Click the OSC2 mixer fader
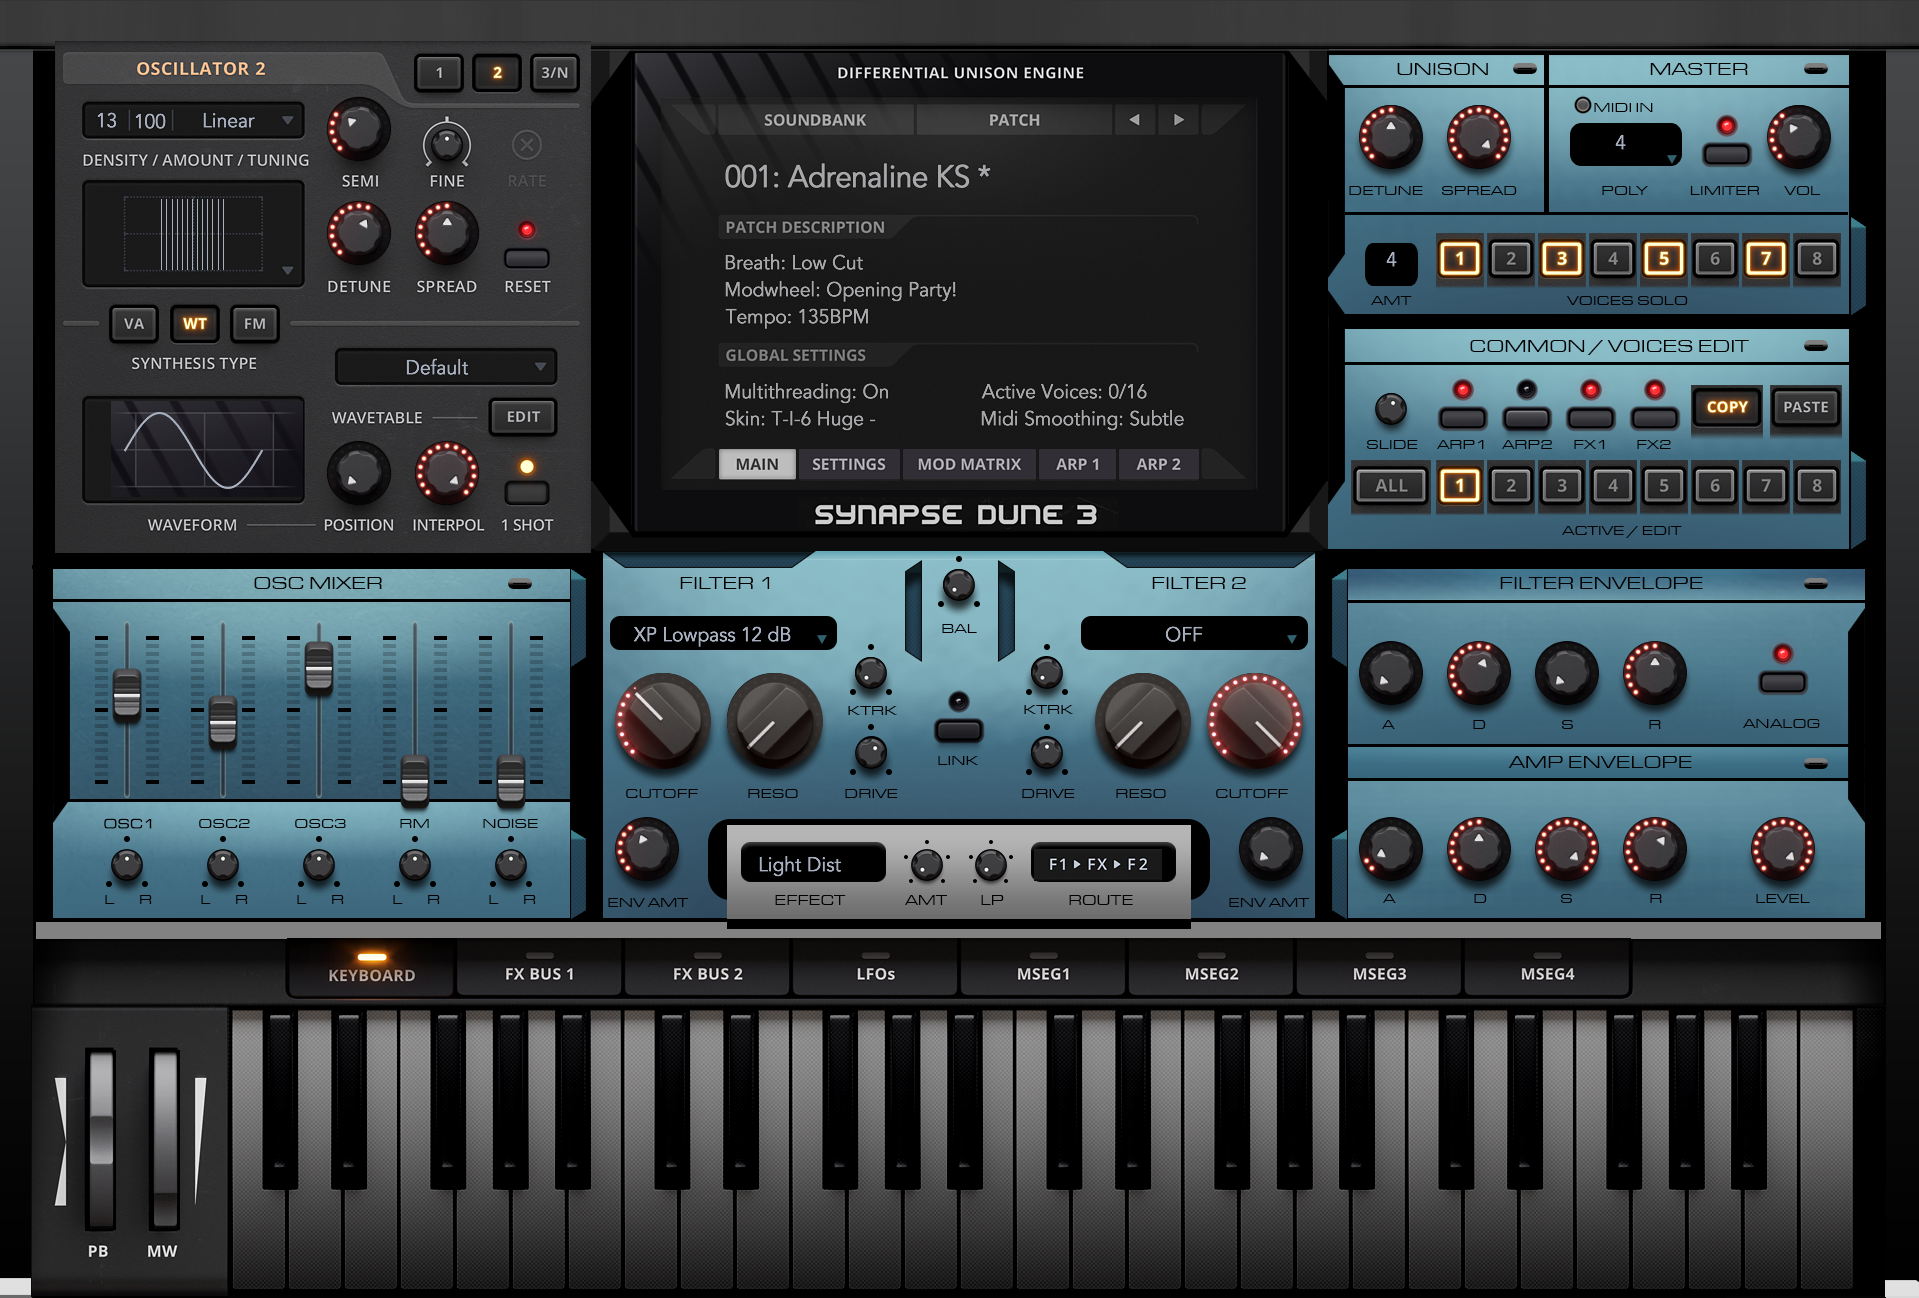This screenshot has height=1298, width=1919. click(223, 721)
